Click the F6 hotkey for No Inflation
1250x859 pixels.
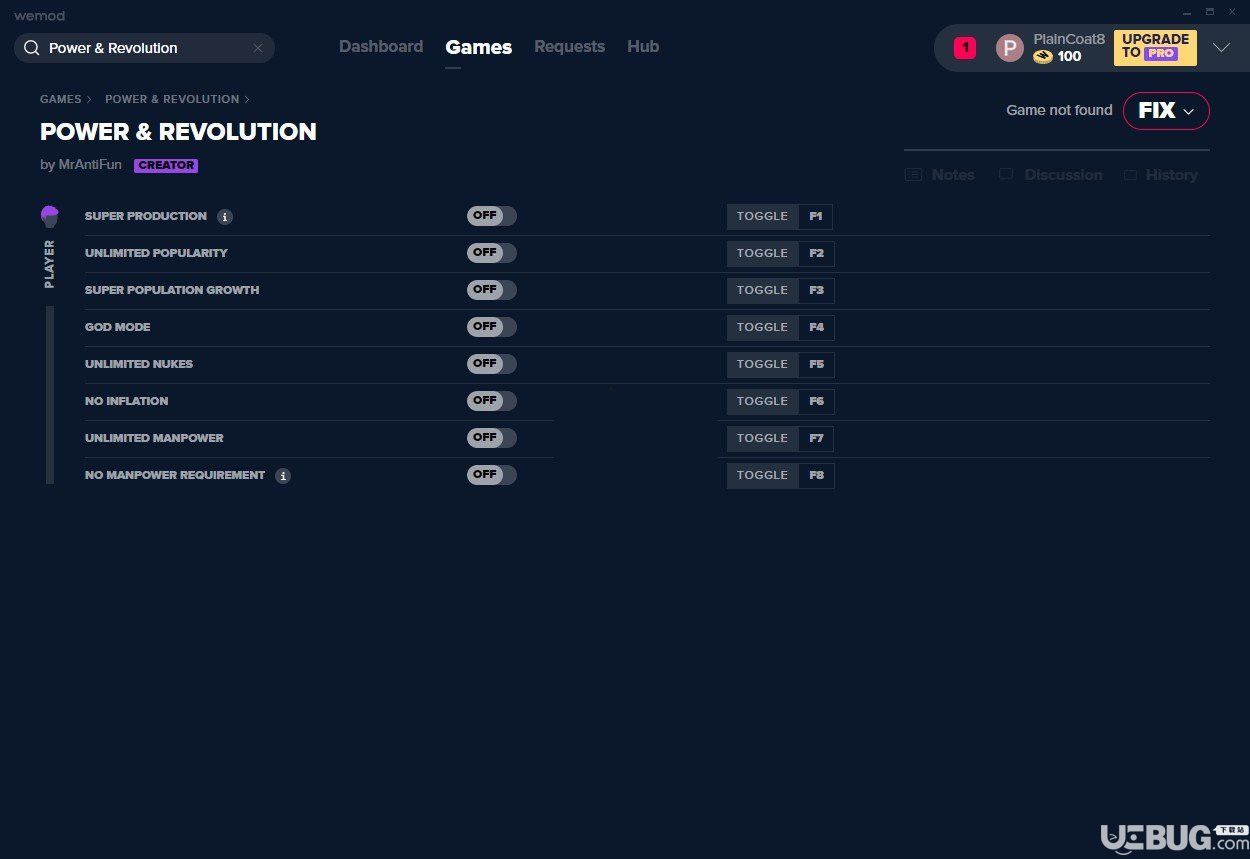pos(816,401)
